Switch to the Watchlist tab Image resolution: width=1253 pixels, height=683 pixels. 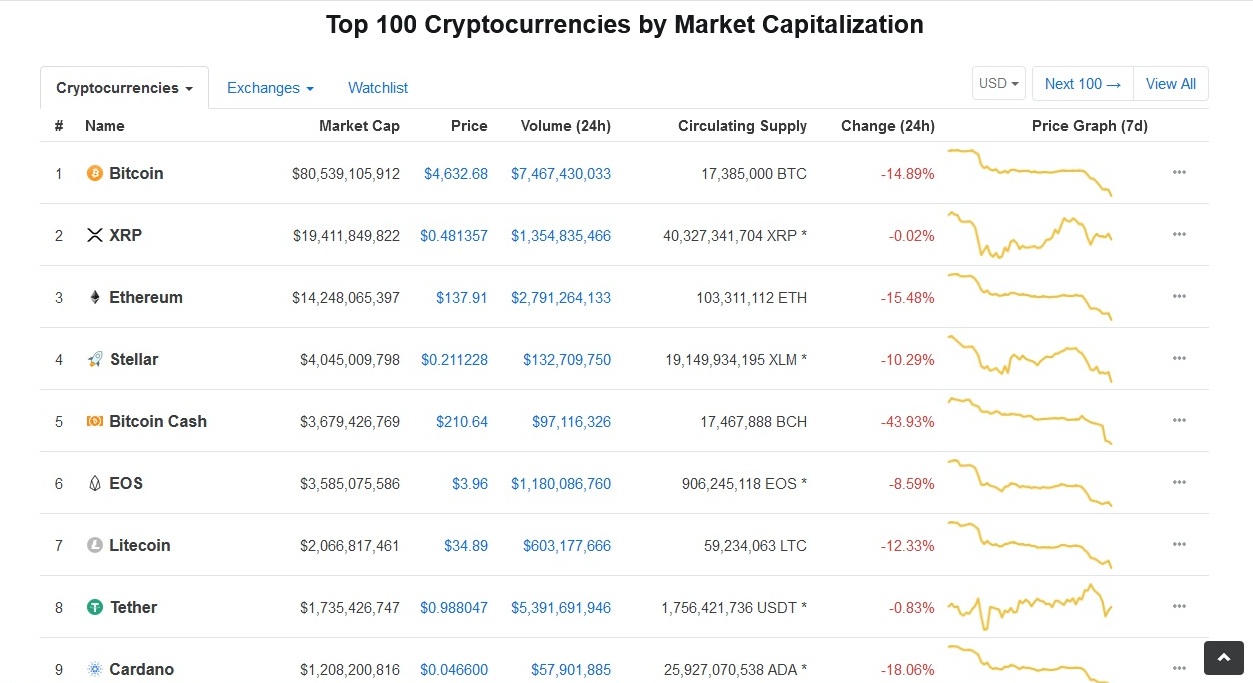point(378,88)
